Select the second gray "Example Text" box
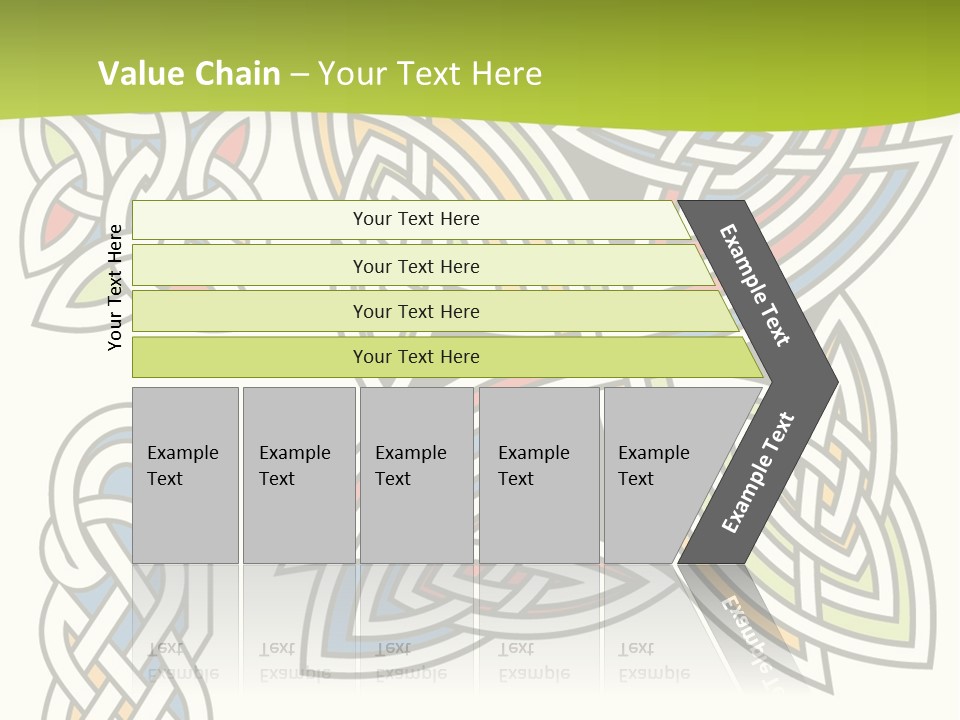The height and width of the screenshot is (720, 960). [298, 474]
